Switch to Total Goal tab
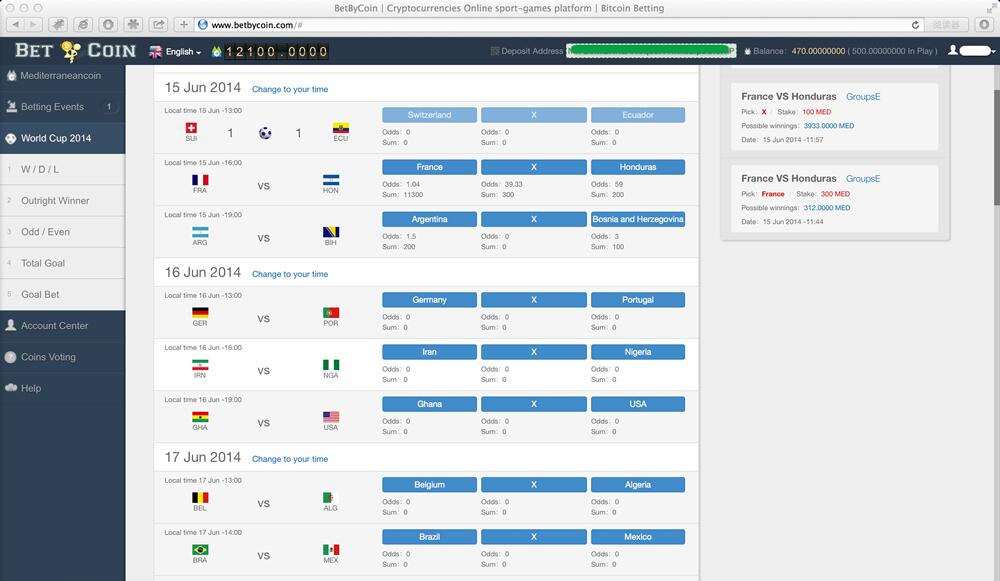The width and height of the screenshot is (1000, 581). [62, 263]
